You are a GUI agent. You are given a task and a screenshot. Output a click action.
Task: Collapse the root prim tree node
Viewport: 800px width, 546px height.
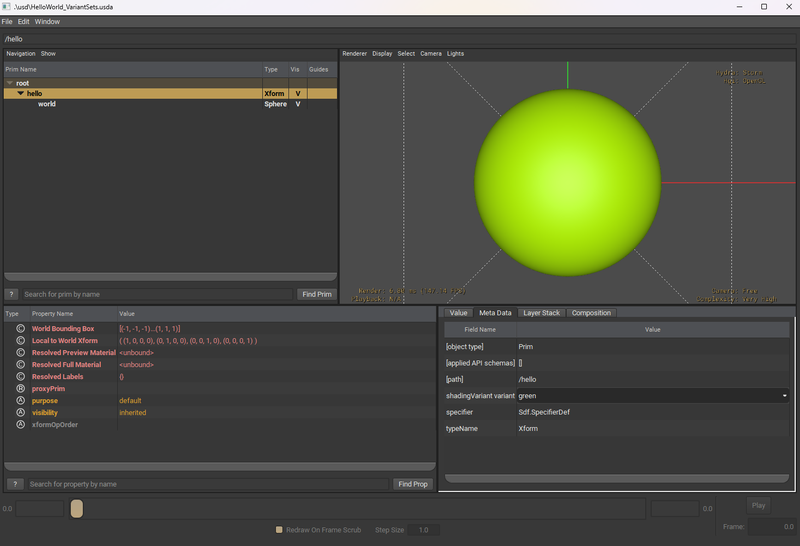[x=10, y=83]
